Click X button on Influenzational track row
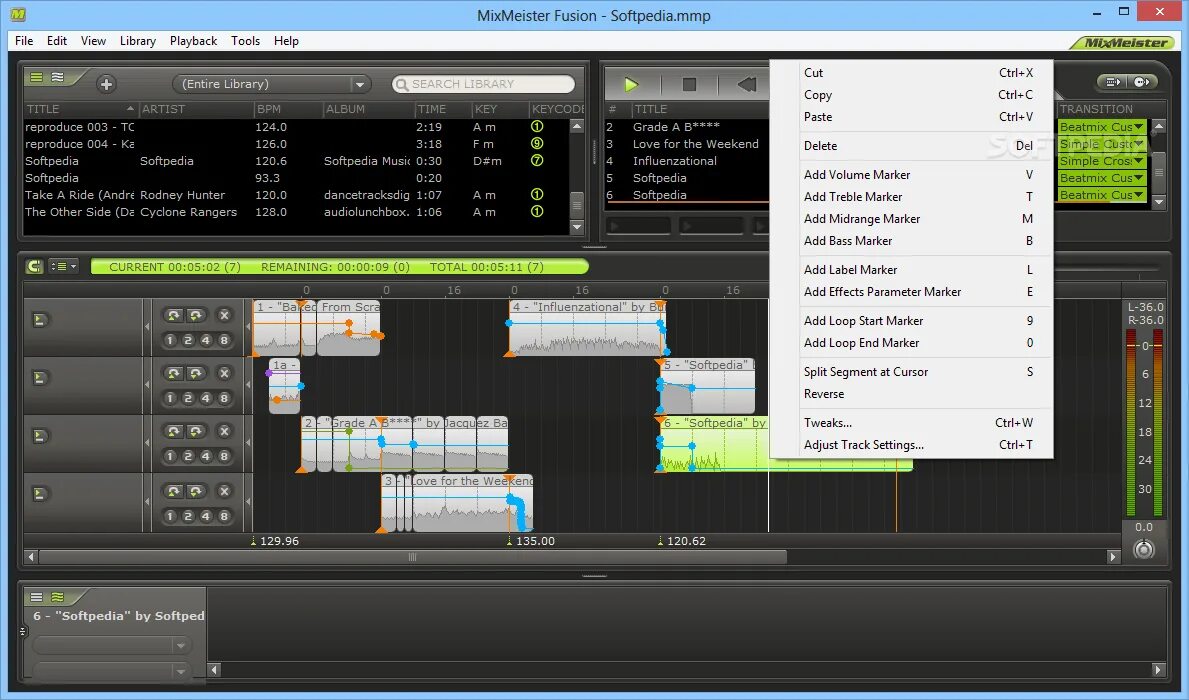This screenshot has height=700, width=1189. coord(224,315)
